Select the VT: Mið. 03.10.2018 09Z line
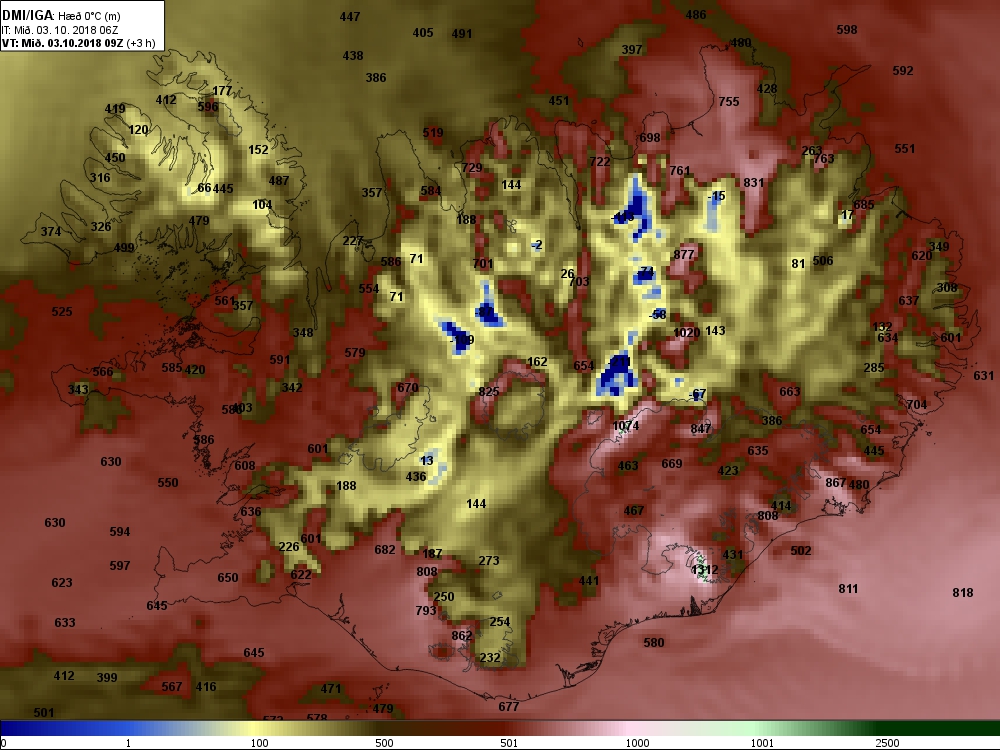The height and width of the screenshot is (750, 1000). coord(78,43)
